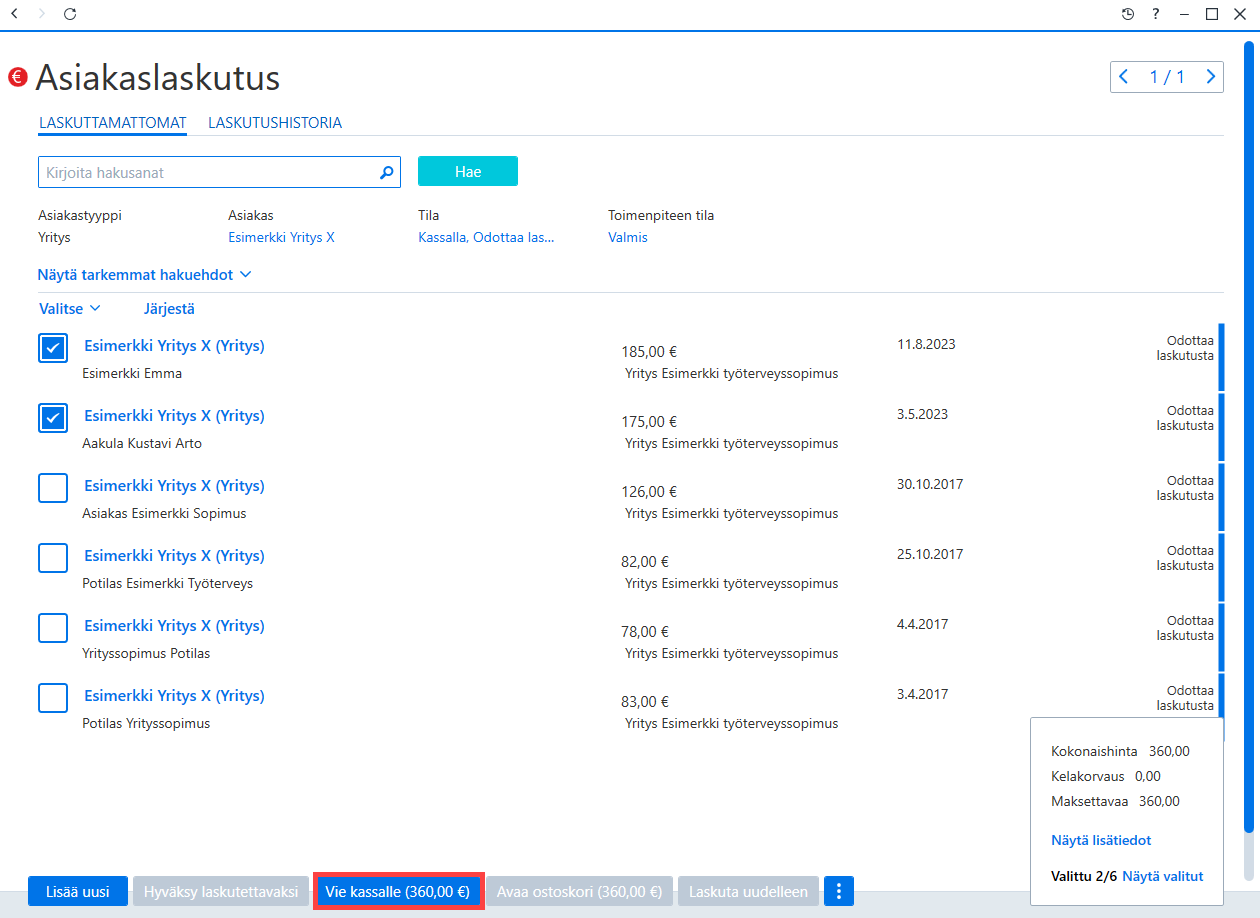The height and width of the screenshot is (918, 1260).
Task: Check the Yrityssopimus Potilas row
Action: pos(53,628)
